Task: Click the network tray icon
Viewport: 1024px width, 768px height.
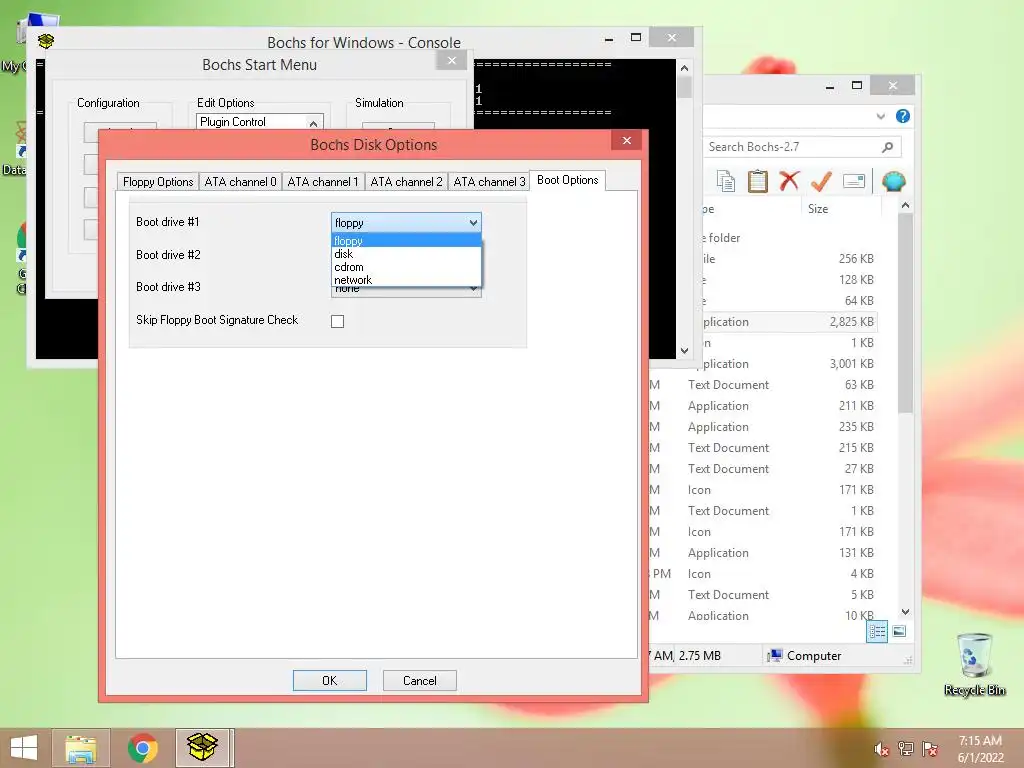Action: tap(906, 749)
